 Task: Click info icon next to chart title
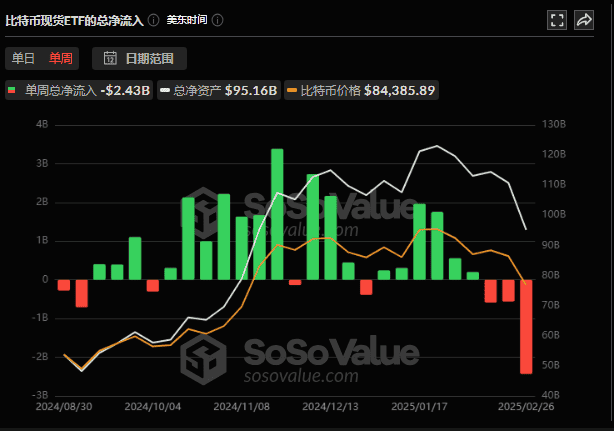[x=153, y=20]
